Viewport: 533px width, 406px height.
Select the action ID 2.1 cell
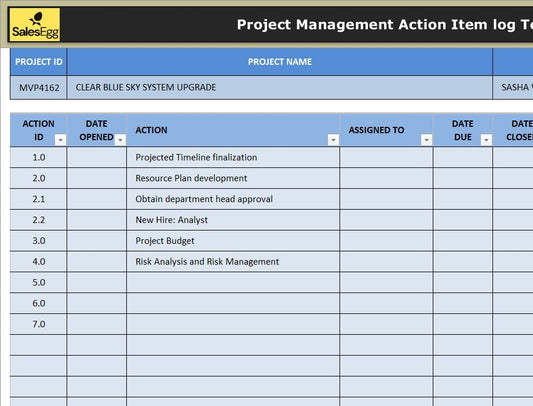pos(39,199)
